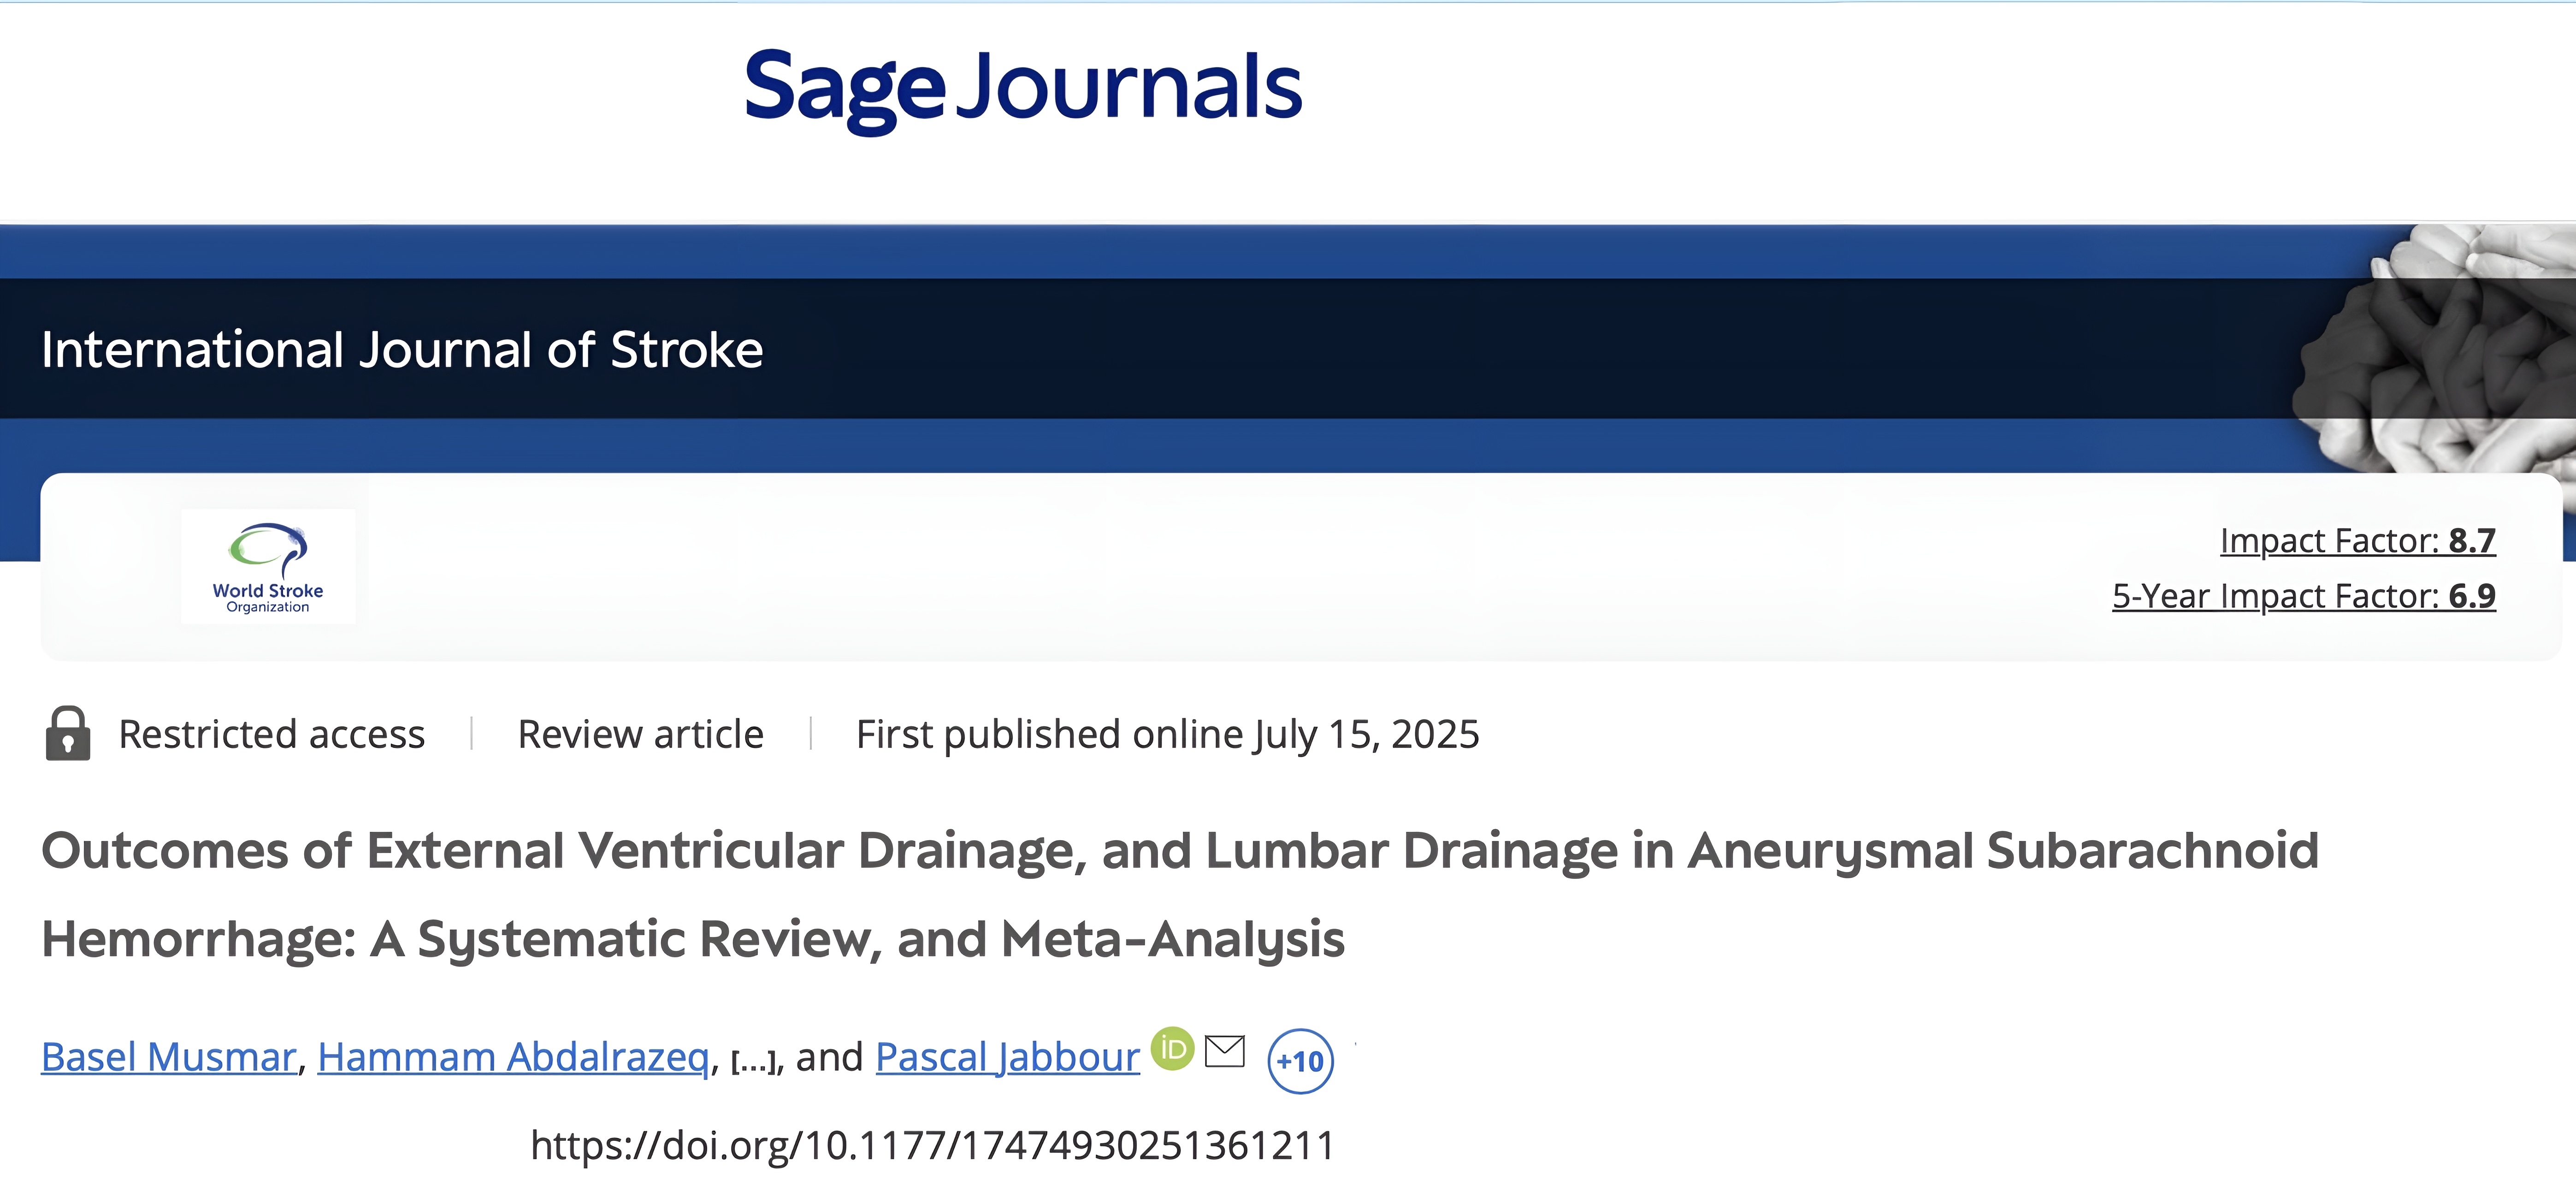Expand the +10 additional authors
The image size is (2576, 1186).
pyautogui.click(x=1300, y=1061)
